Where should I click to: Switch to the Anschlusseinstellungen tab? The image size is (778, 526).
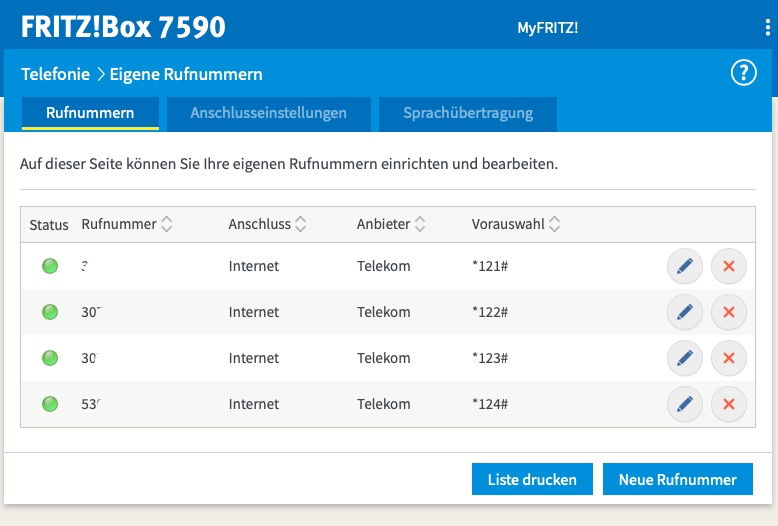point(268,113)
